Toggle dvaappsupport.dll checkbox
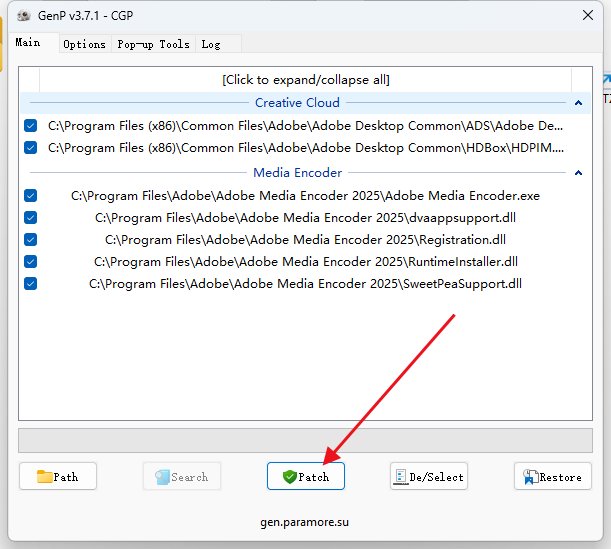 click(30, 217)
